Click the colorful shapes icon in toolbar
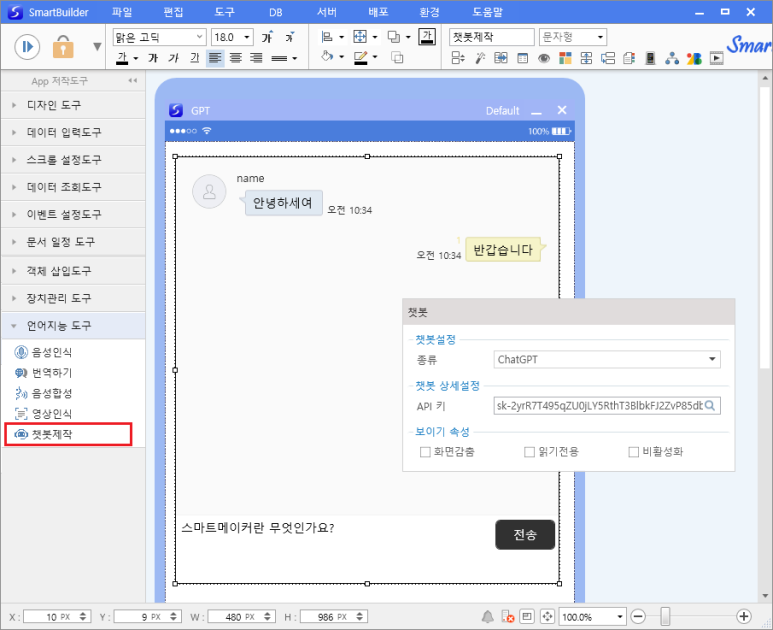Viewport: 773px width, 630px height. (694, 58)
